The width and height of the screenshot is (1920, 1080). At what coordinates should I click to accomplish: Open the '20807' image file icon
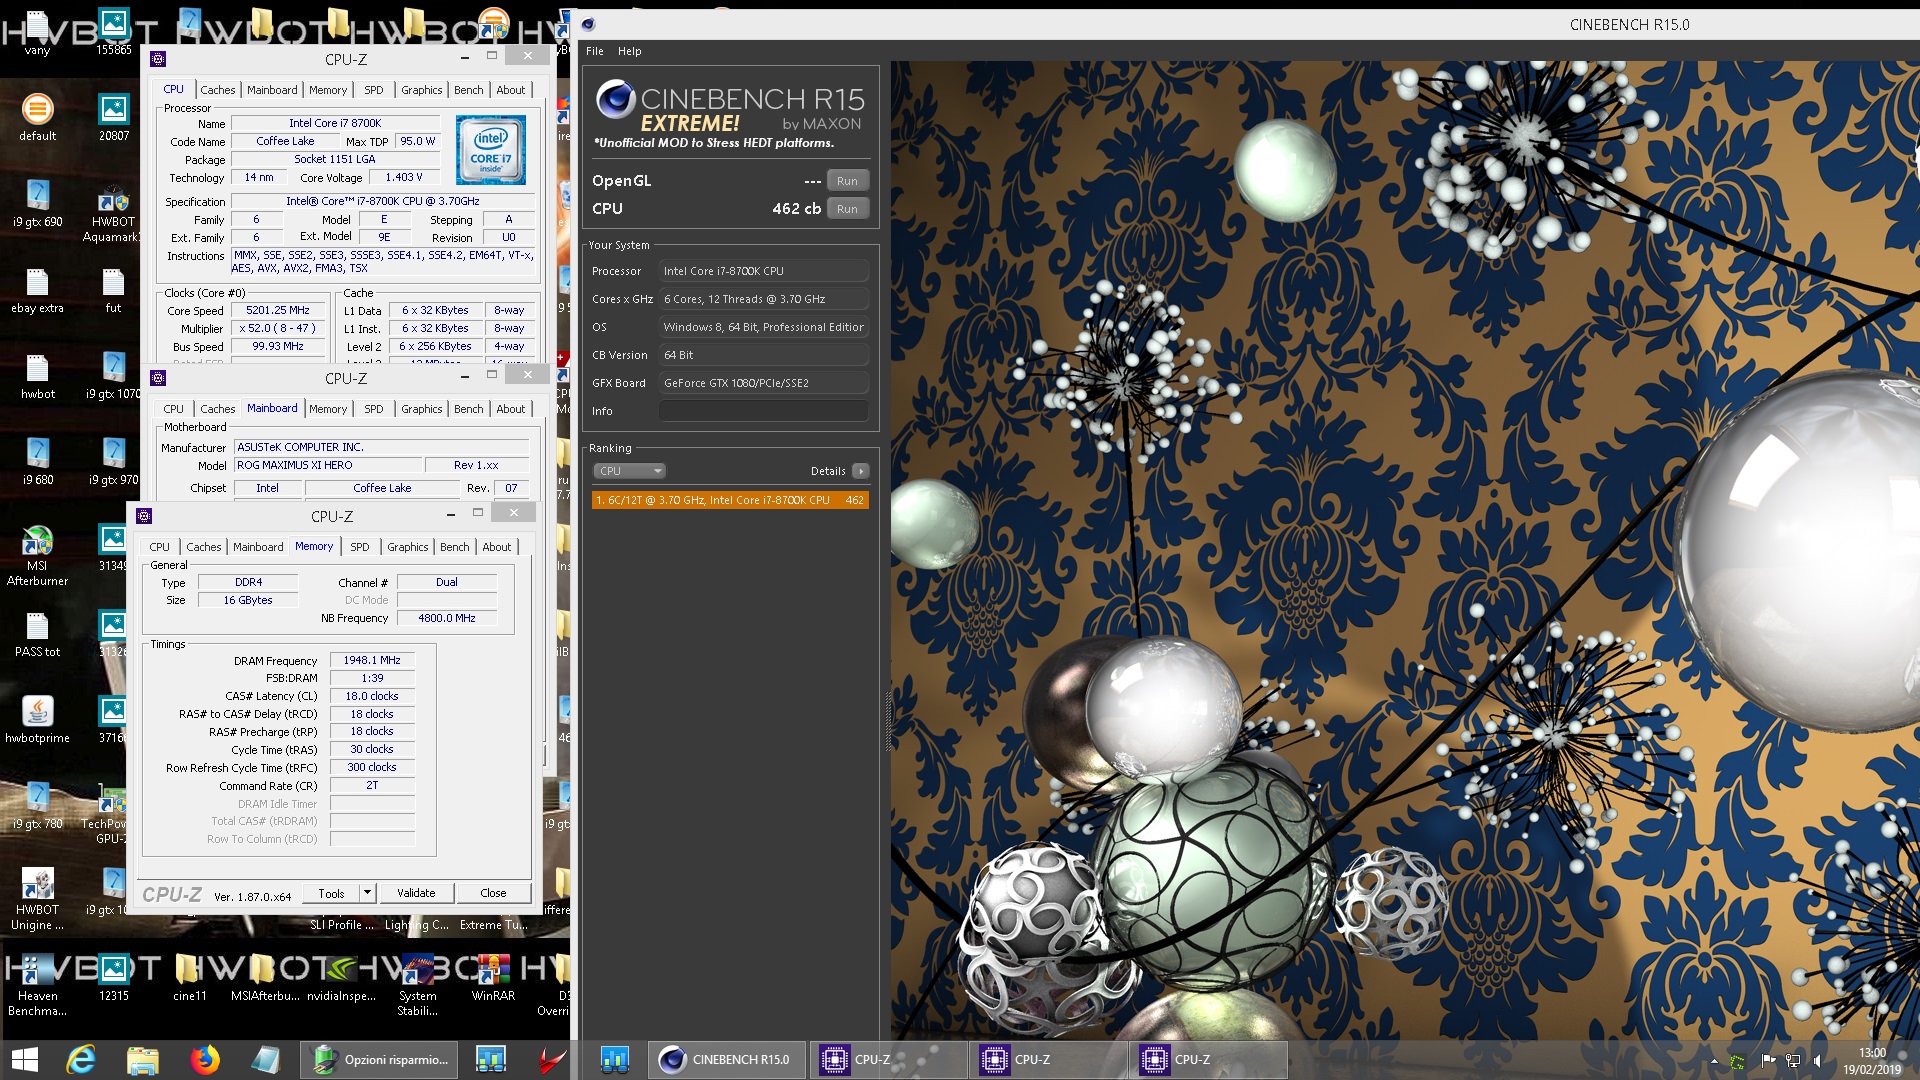(x=113, y=117)
